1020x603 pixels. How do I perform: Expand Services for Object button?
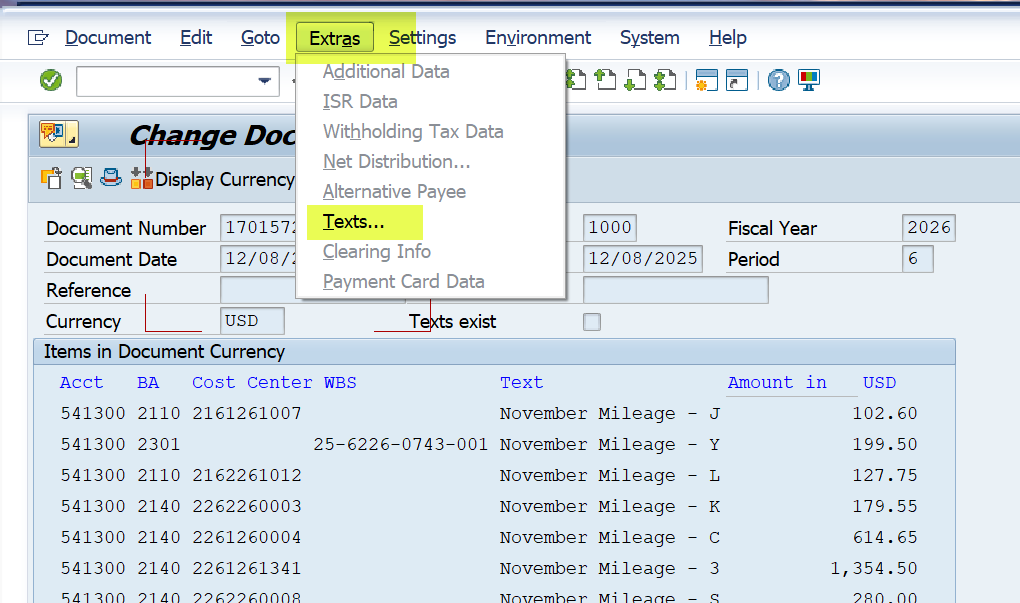(x=58, y=134)
